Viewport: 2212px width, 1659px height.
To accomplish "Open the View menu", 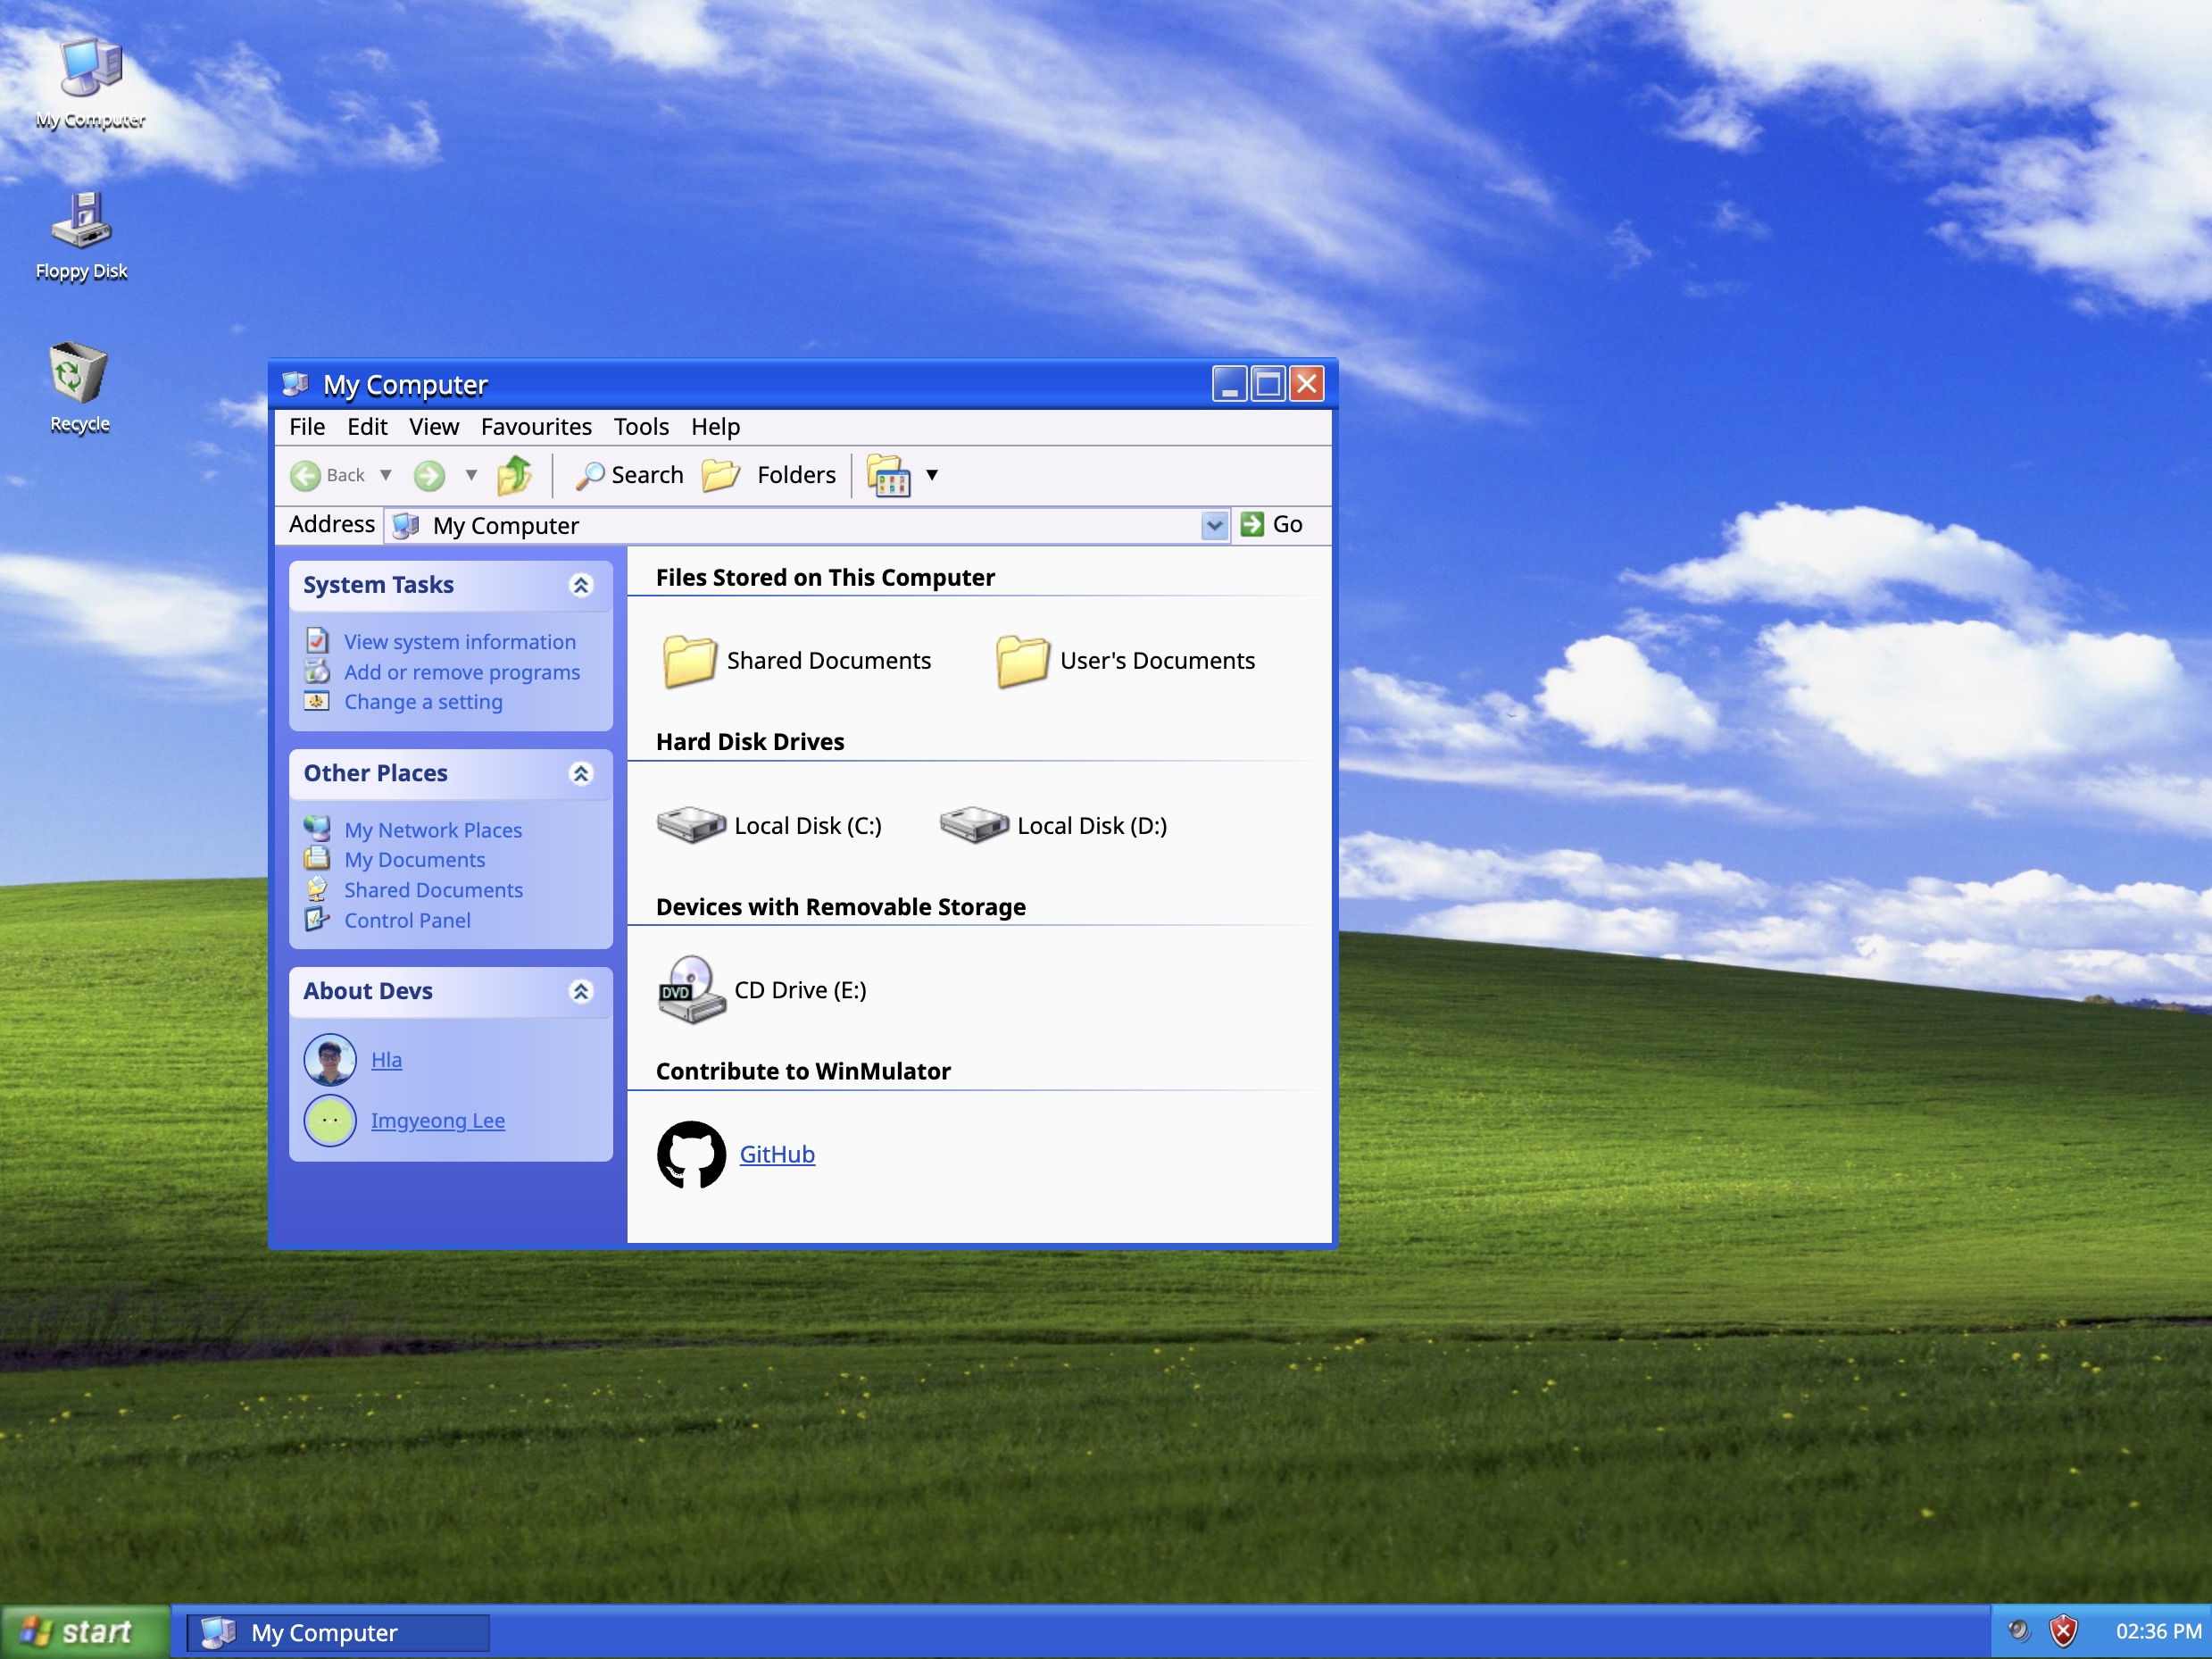I will click(x=434, y=427).
